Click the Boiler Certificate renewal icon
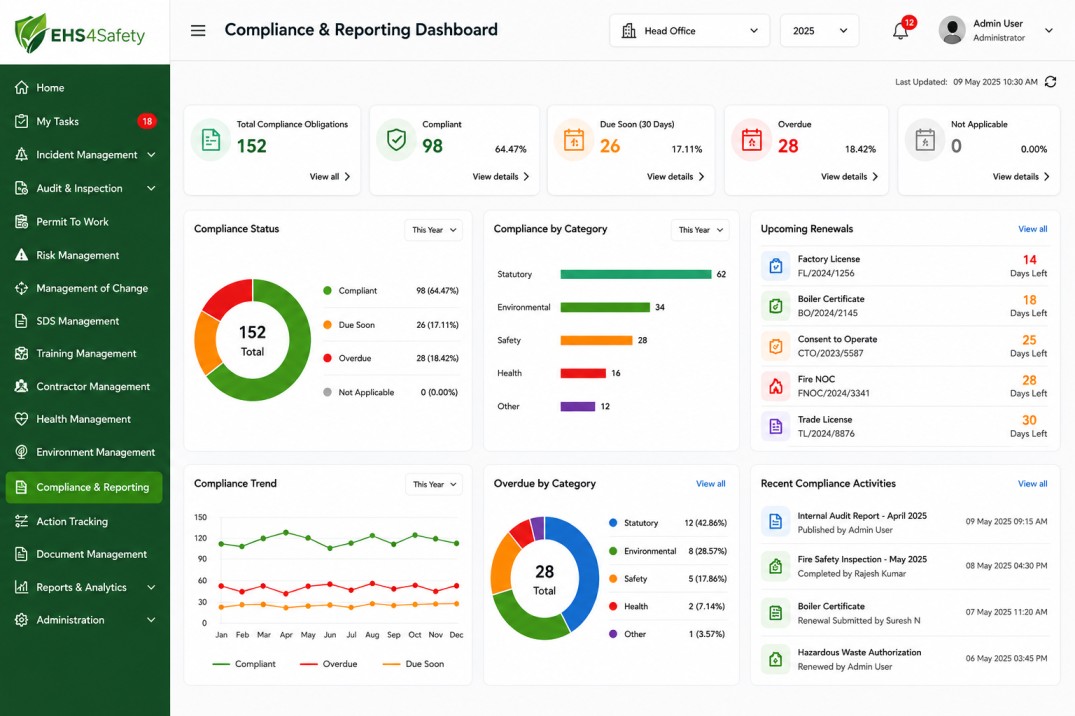 point(775,306)
